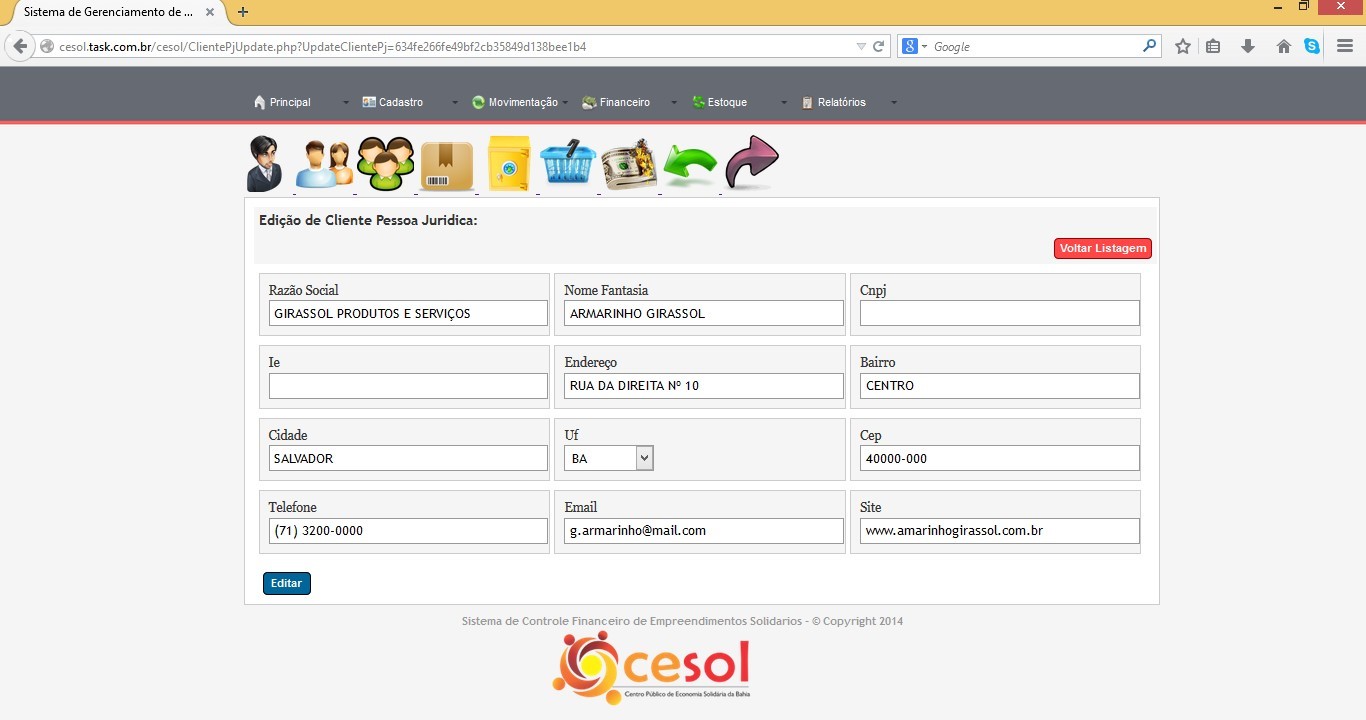Click the Email input field
This screenshot has height=720, width=1366.
click(x=703, y=531)
